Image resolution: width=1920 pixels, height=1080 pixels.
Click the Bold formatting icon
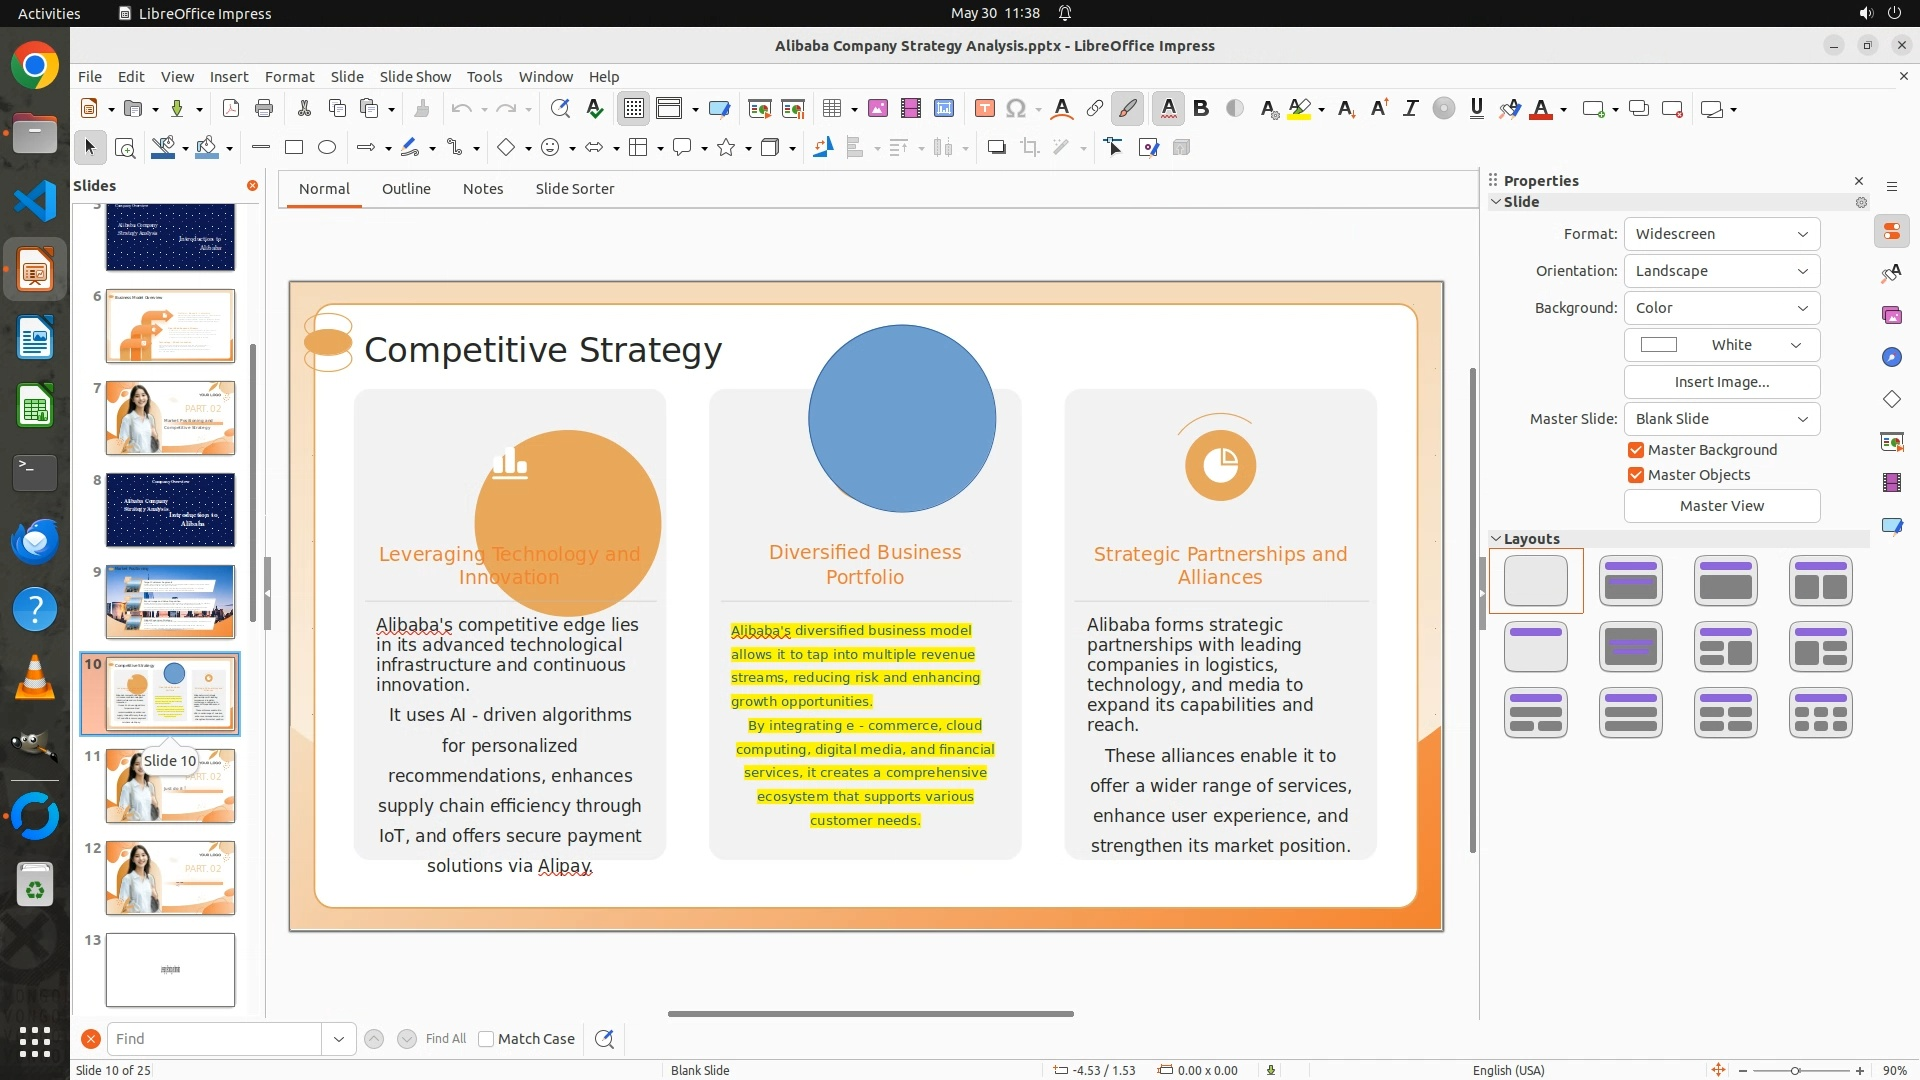pyautogui.click(x=1201, y=109)
